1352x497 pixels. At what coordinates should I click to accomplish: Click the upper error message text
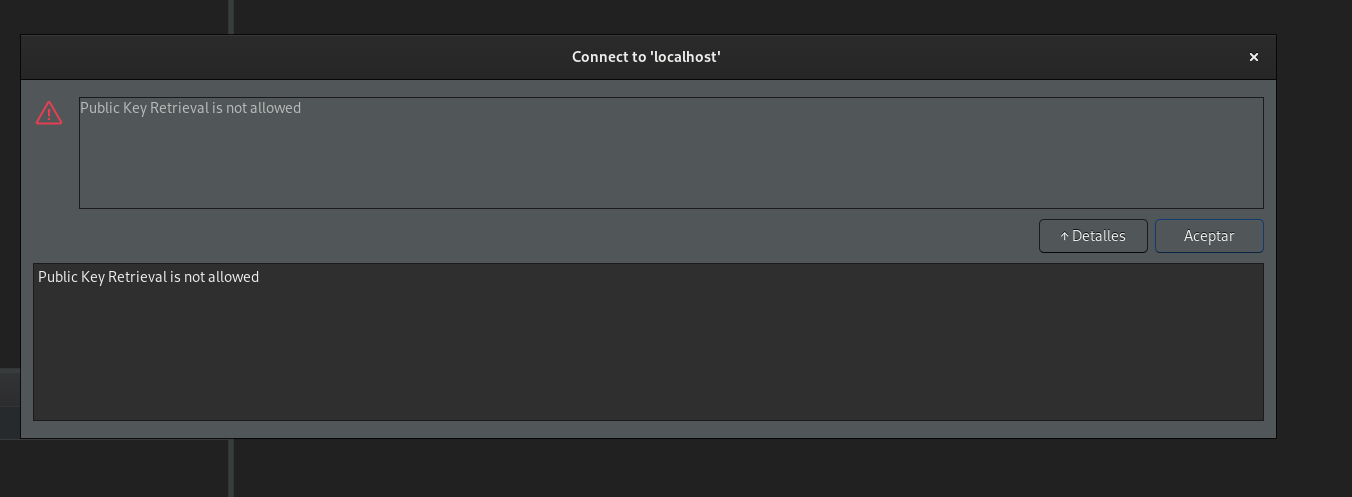(x=190, y=108)
